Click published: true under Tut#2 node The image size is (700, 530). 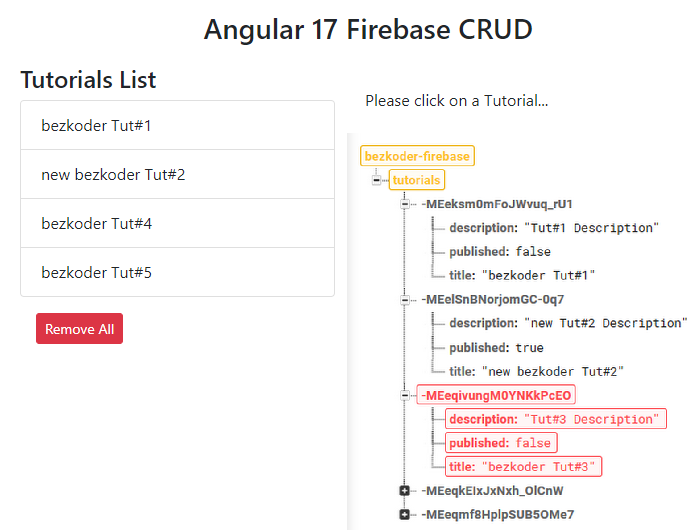[496, 348]
